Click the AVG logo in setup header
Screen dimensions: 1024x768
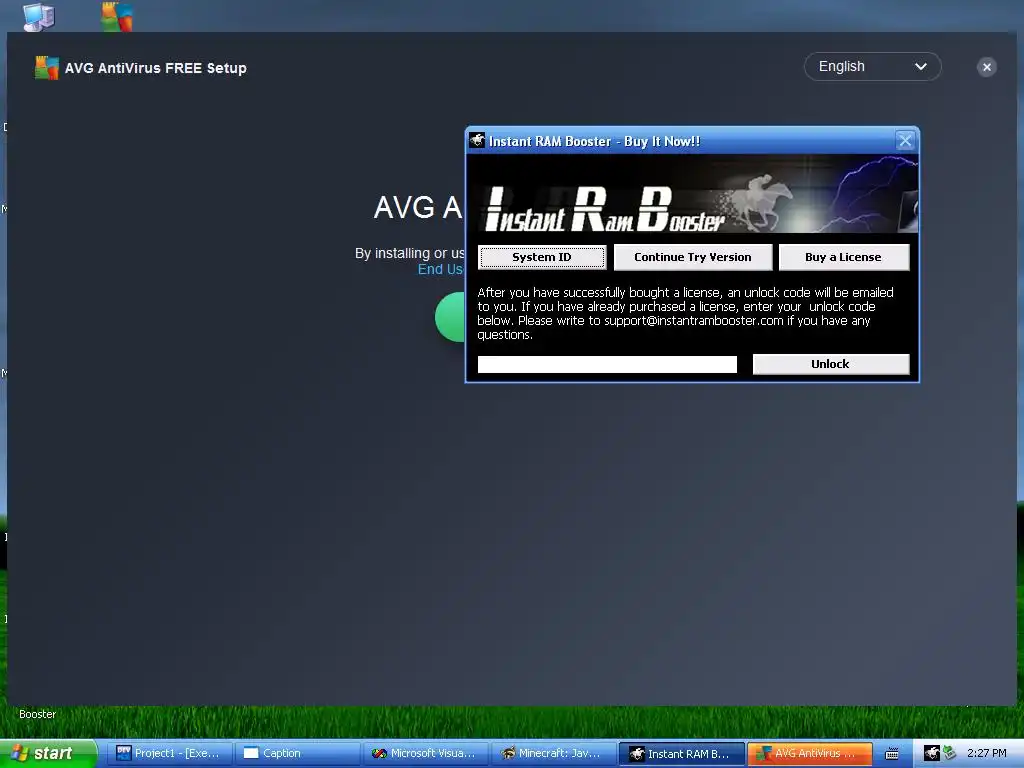click(46, 68)
